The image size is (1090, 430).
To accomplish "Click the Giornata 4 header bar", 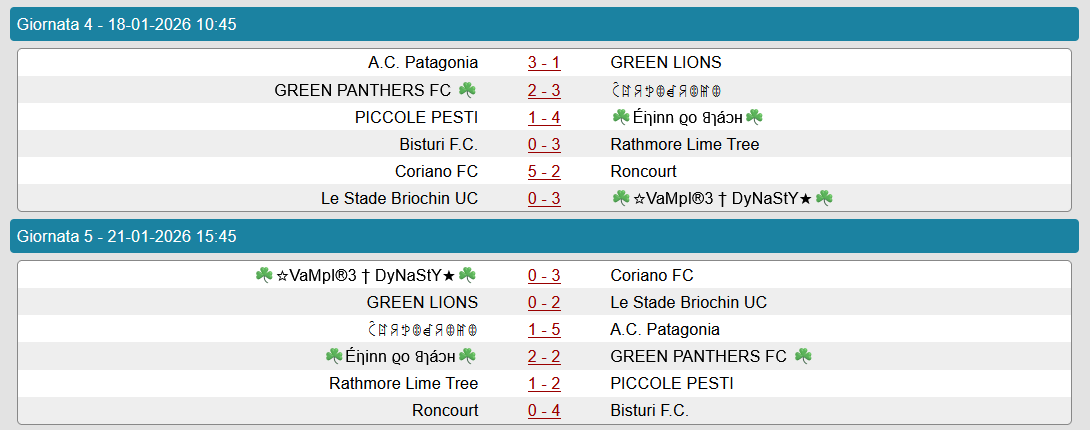I will coord(545,25).
